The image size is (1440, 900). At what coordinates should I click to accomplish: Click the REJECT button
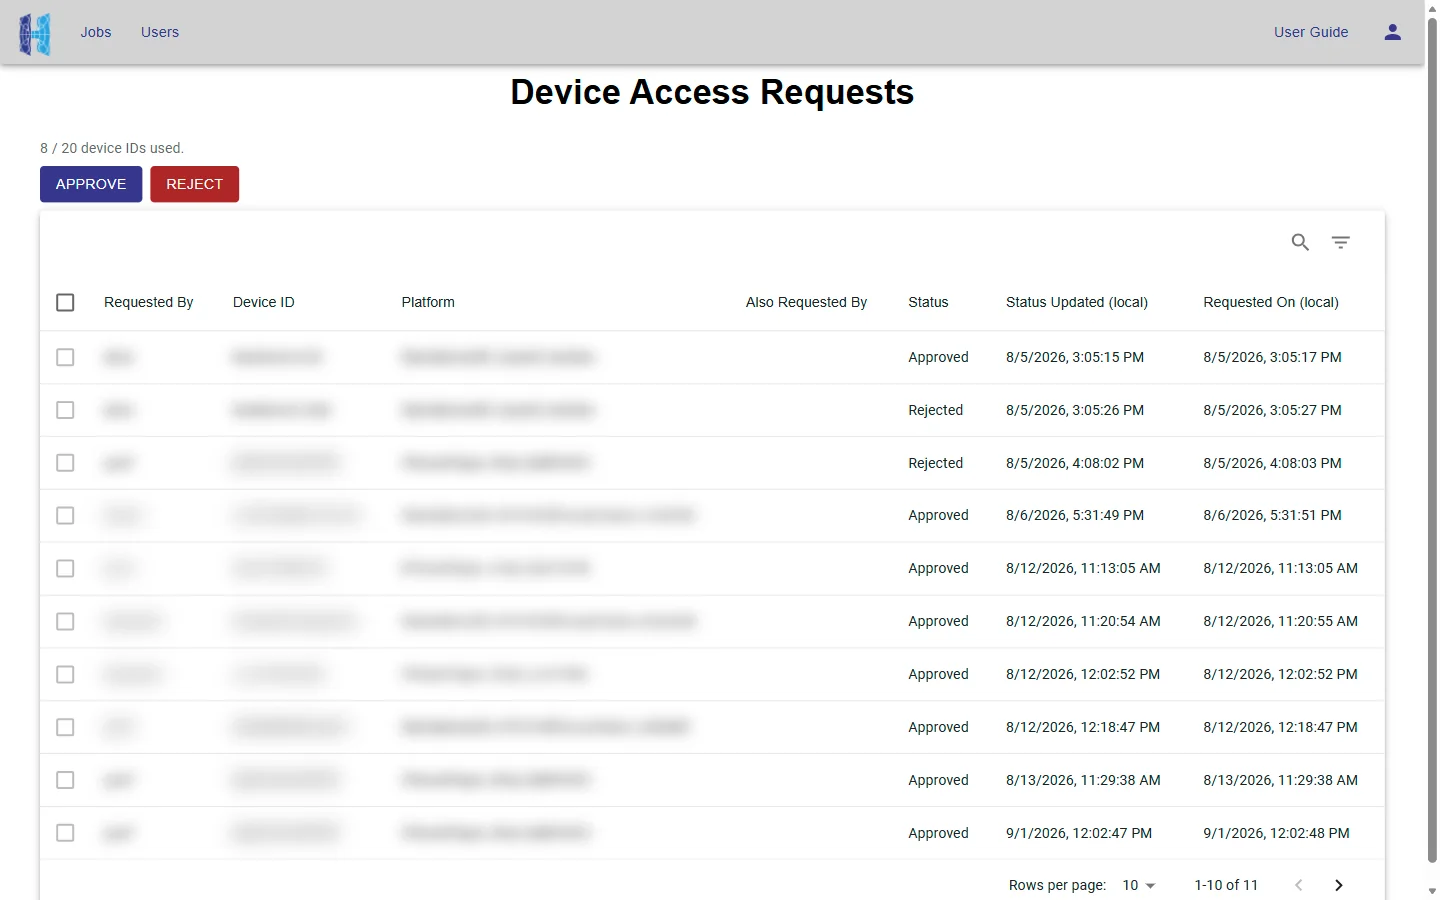pyautogui.click(x=194, y=184)
